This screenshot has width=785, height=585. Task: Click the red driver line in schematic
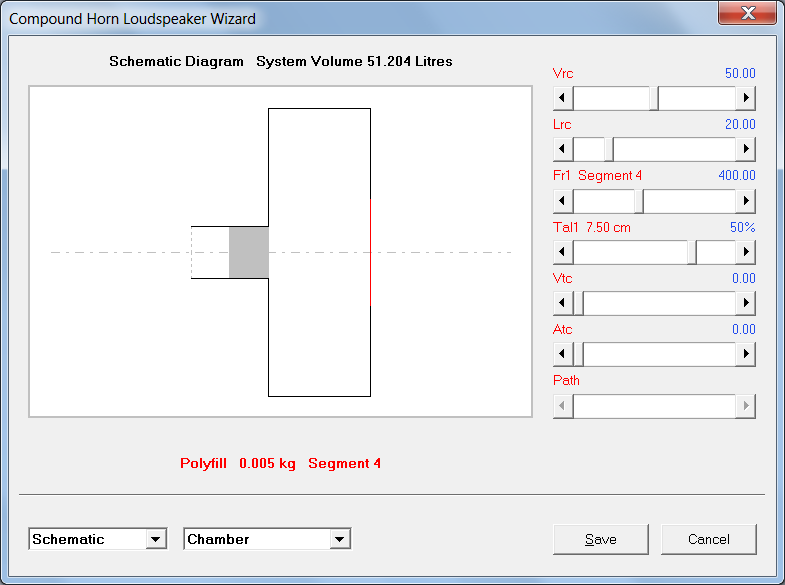[370, 252]
